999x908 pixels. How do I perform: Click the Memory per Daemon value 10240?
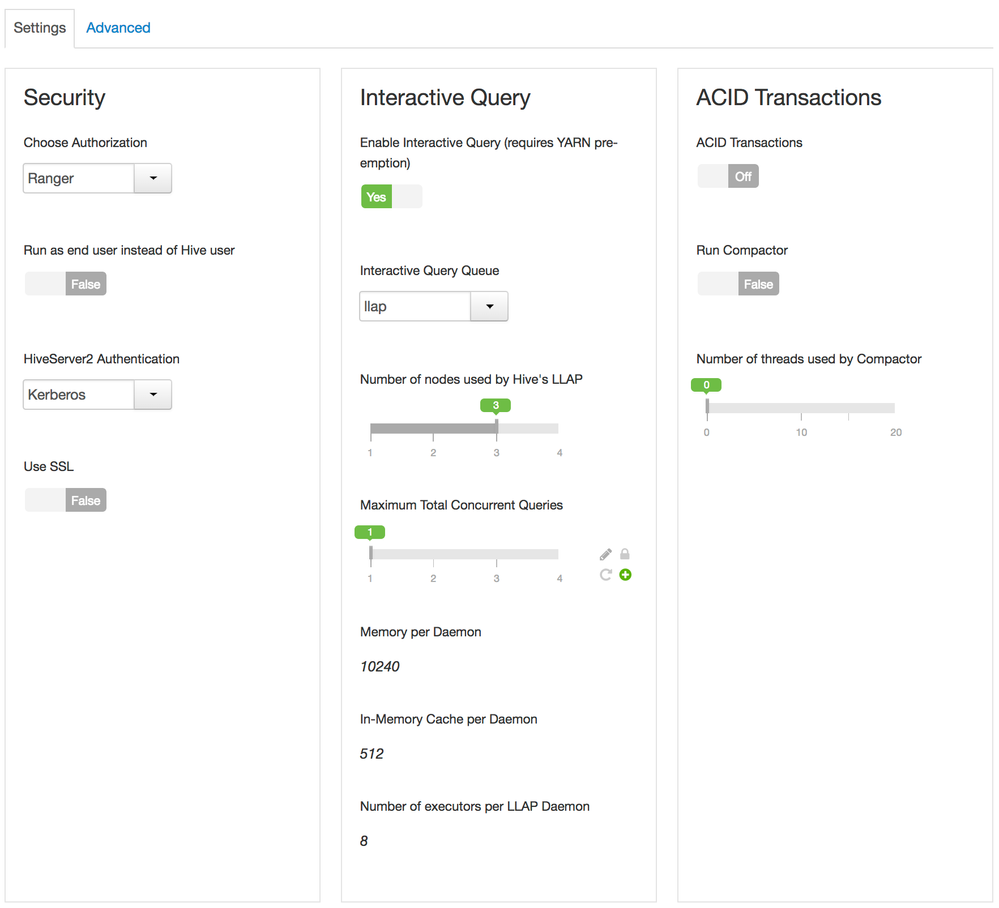380,666
